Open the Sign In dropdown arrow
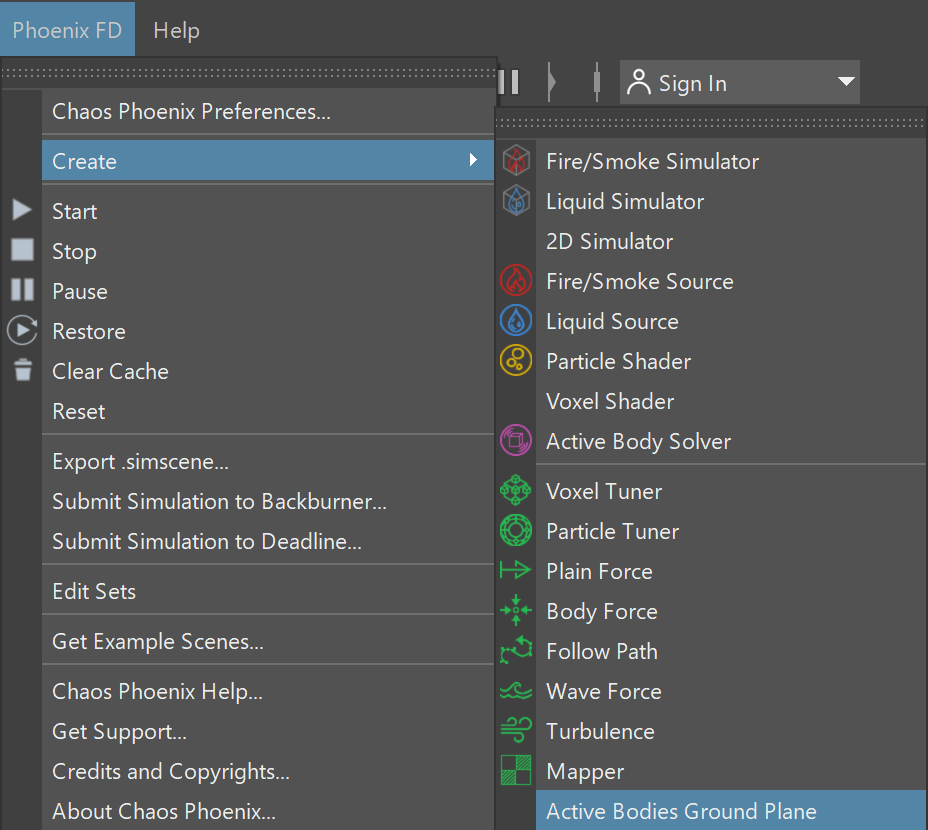Image resolution: width=928 pixels, height=830 pixels. coord(847,82)
